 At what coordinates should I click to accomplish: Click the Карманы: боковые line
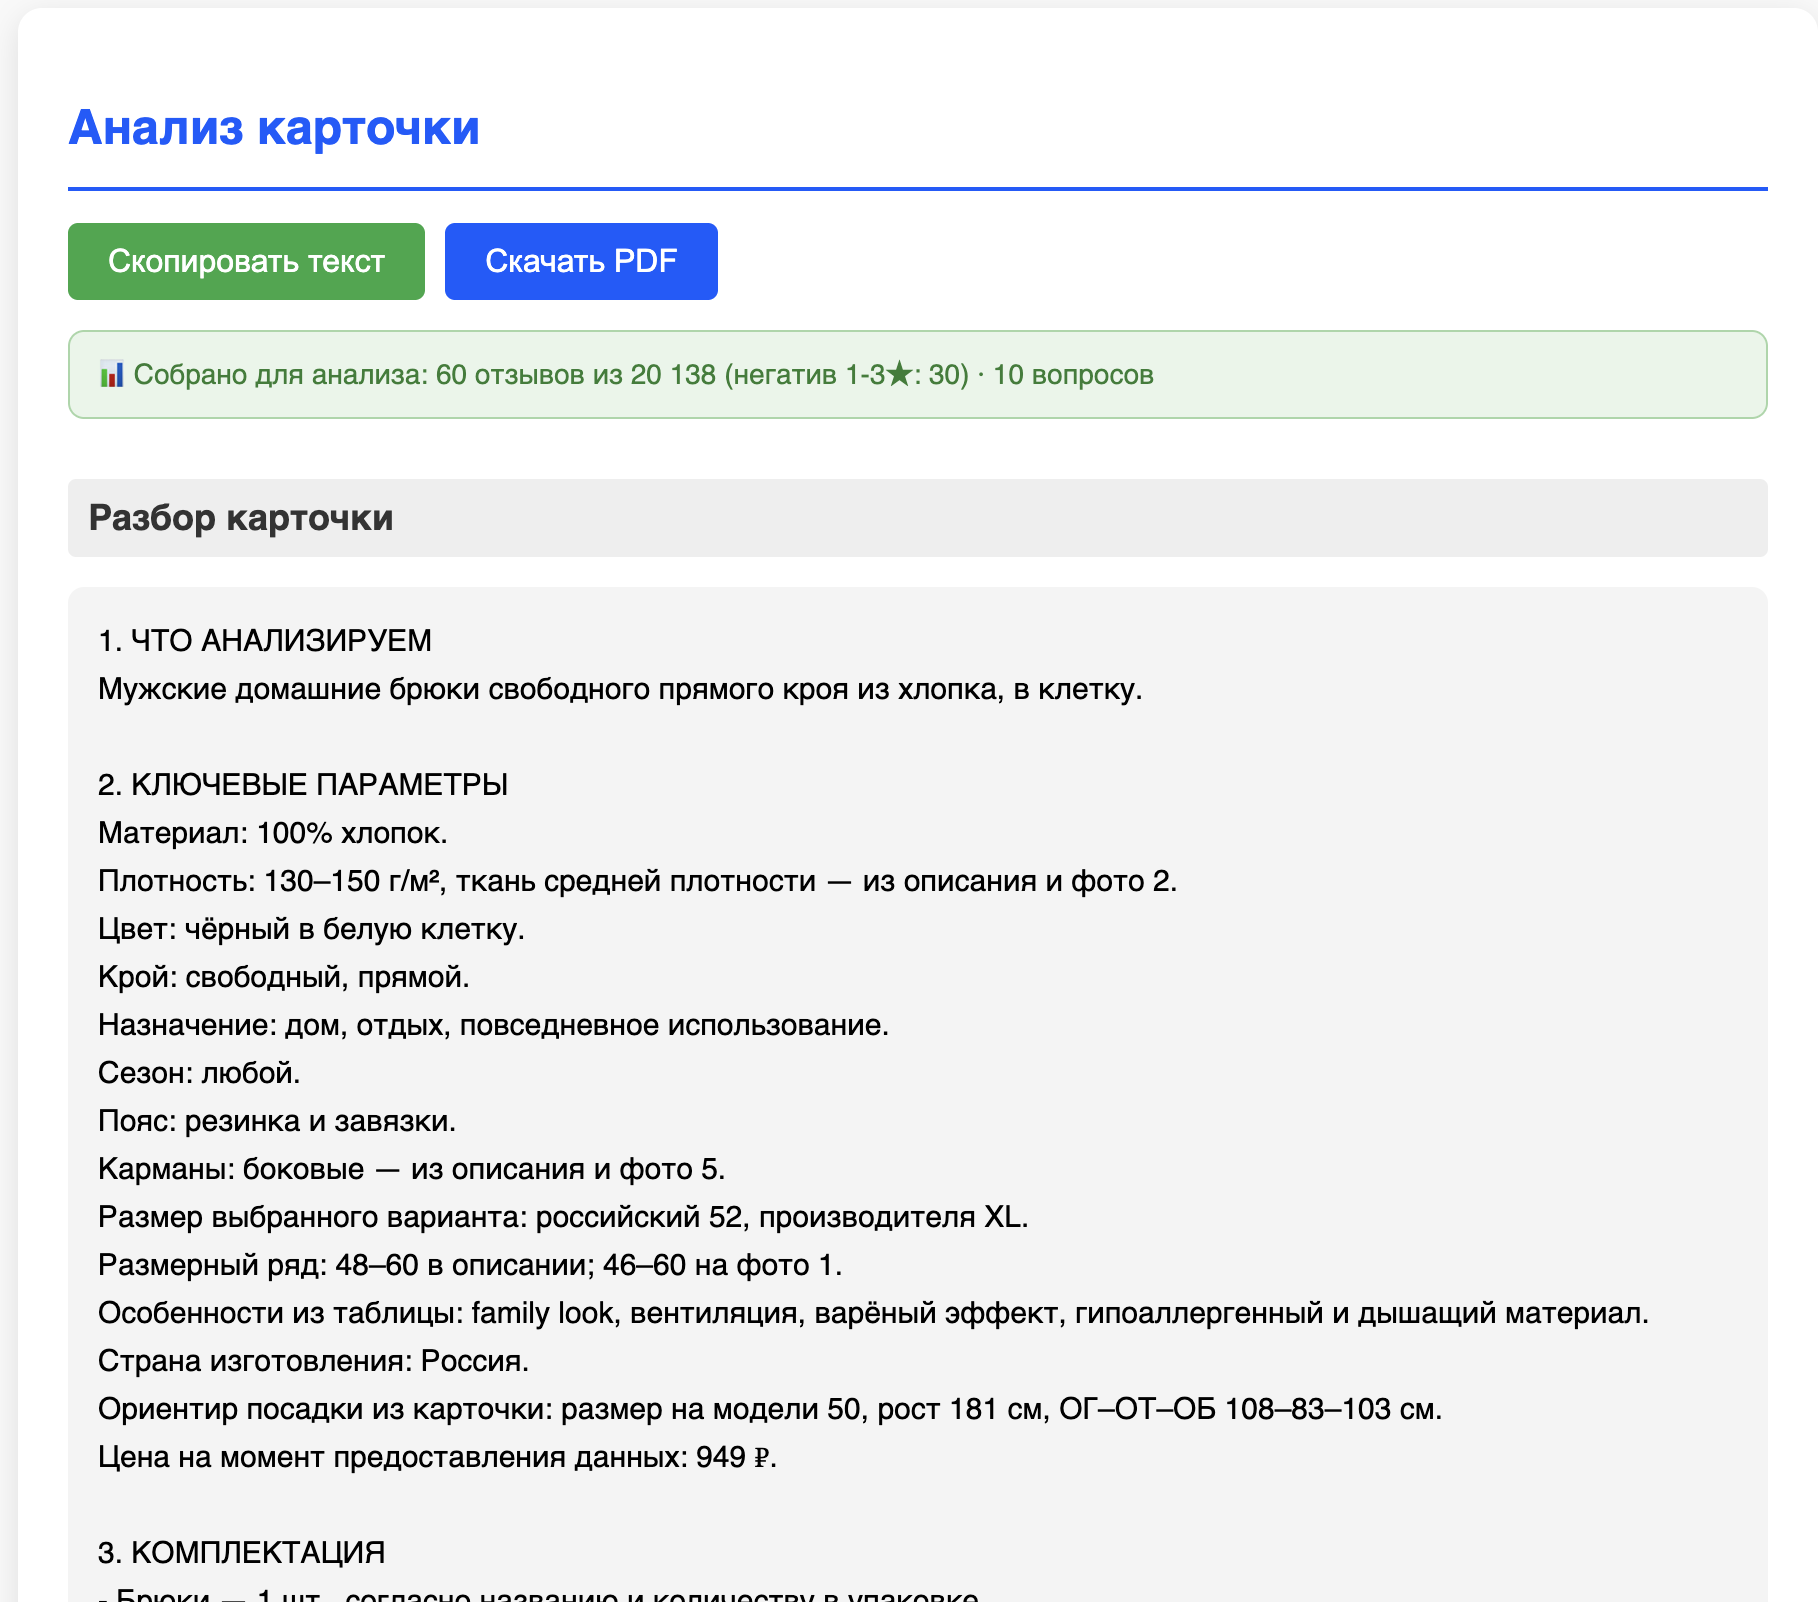pos(412,1169)
